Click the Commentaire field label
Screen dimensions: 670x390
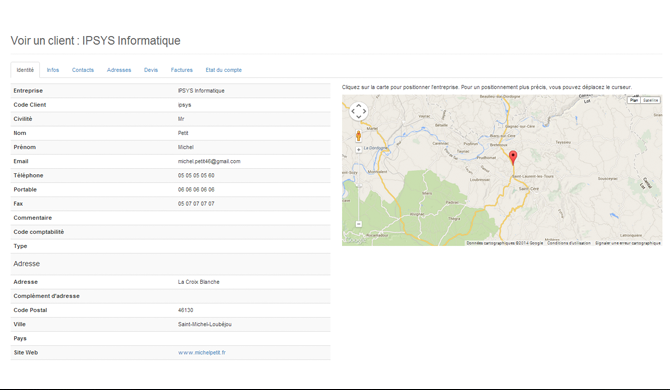tap(32, 218)
